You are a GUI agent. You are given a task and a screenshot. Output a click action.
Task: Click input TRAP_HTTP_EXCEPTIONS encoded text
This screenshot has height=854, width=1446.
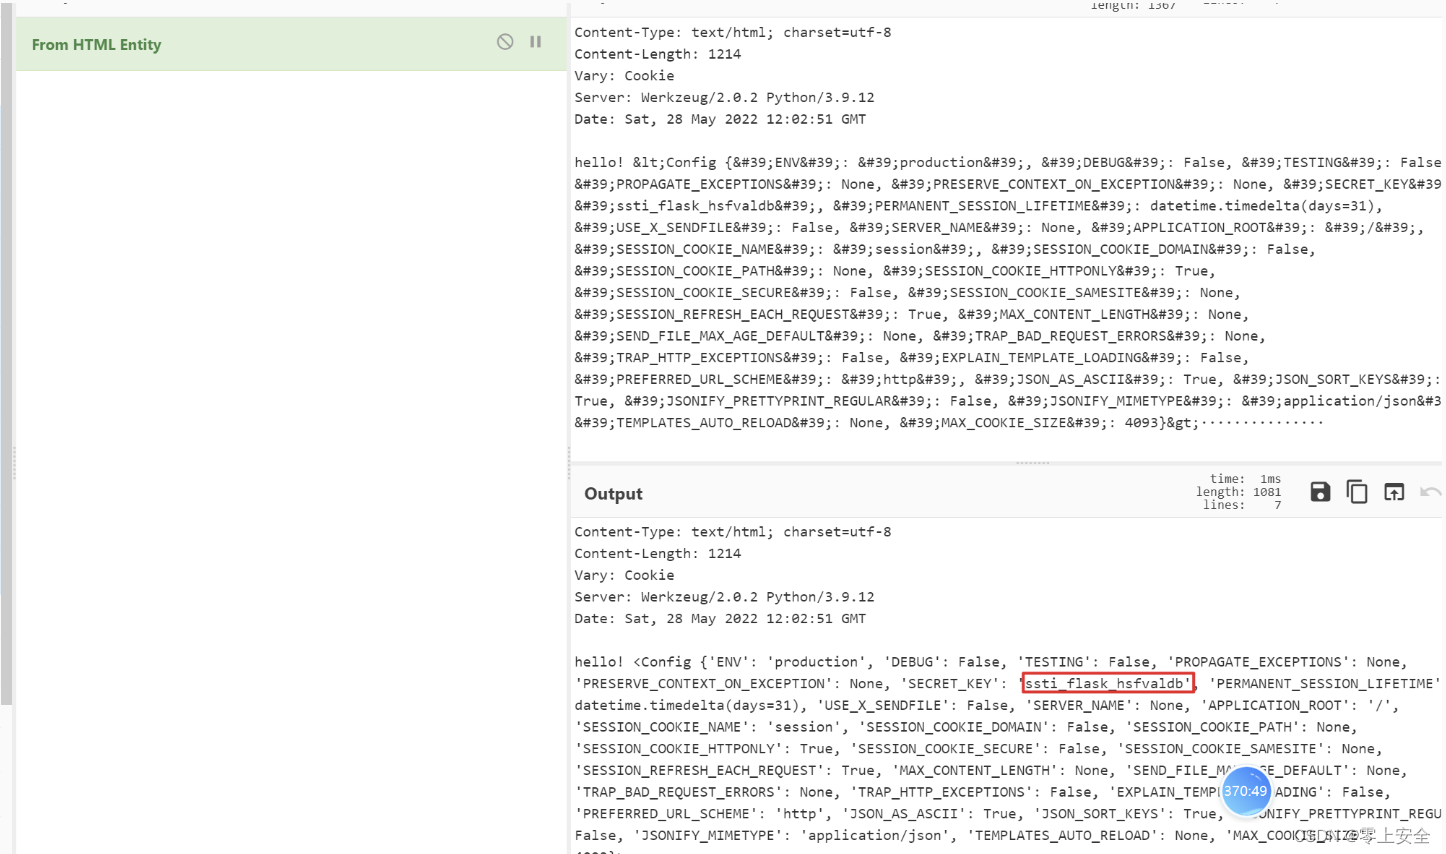coord(699,358)
